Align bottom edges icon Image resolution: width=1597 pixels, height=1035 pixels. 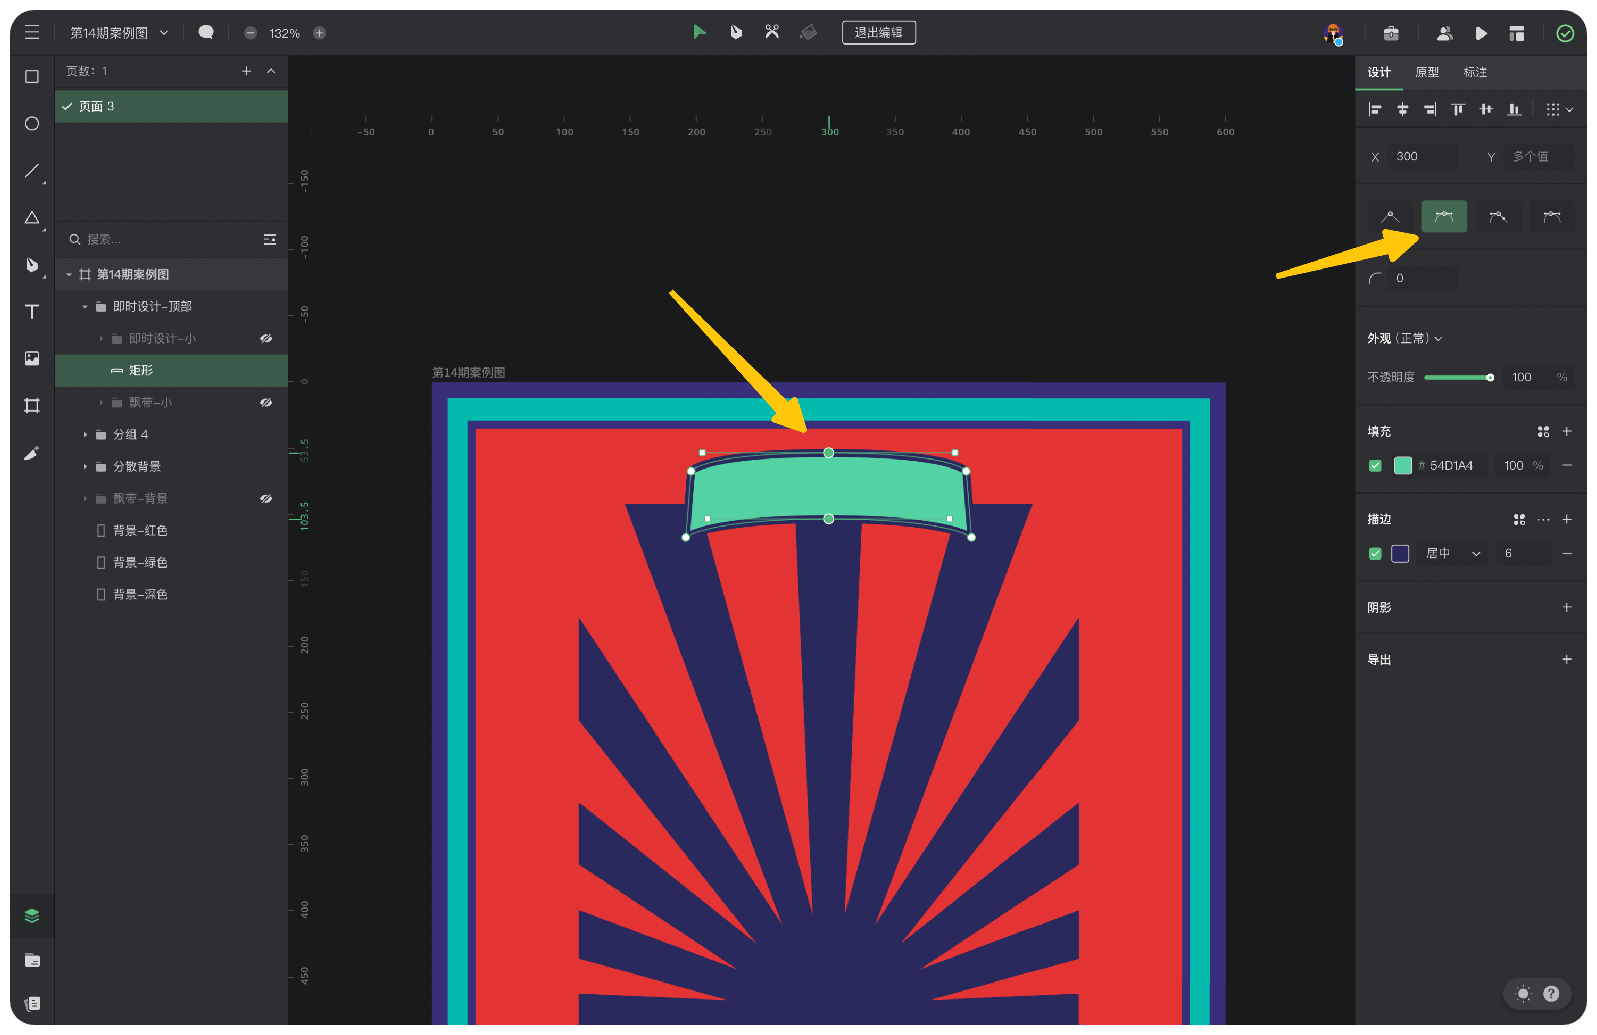tap(1514, 109)
